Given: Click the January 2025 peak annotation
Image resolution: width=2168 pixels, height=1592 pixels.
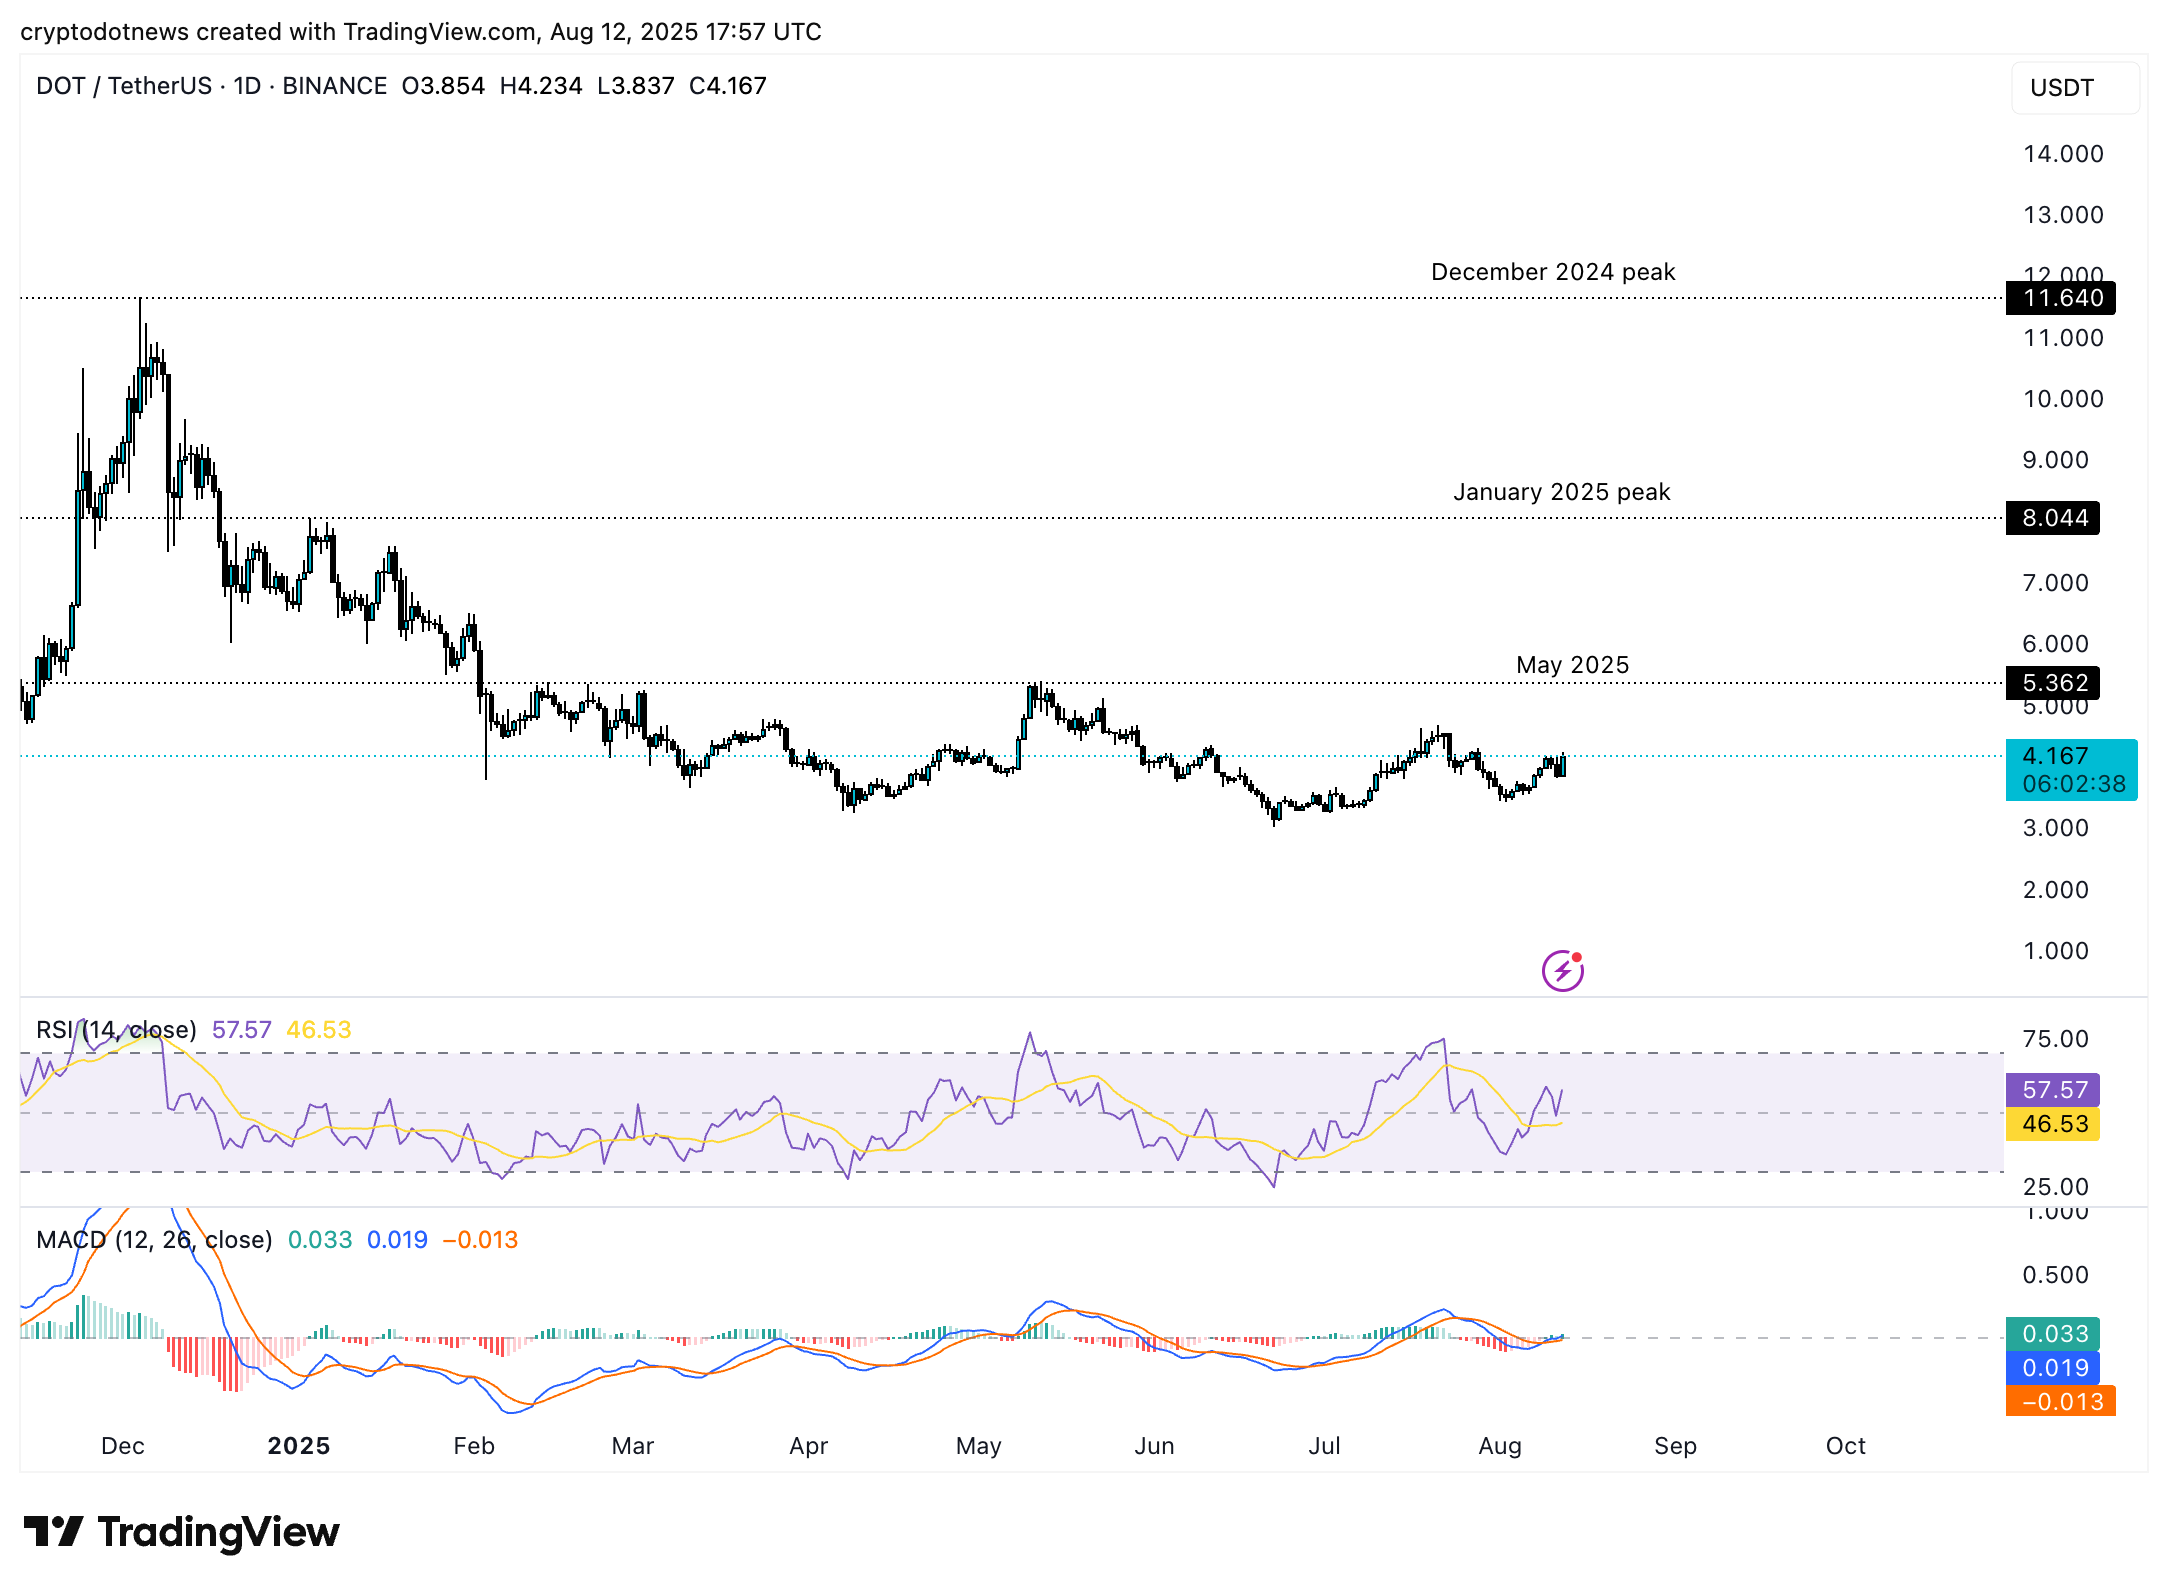Looking at the screenshot, I should coord(1561,492).
